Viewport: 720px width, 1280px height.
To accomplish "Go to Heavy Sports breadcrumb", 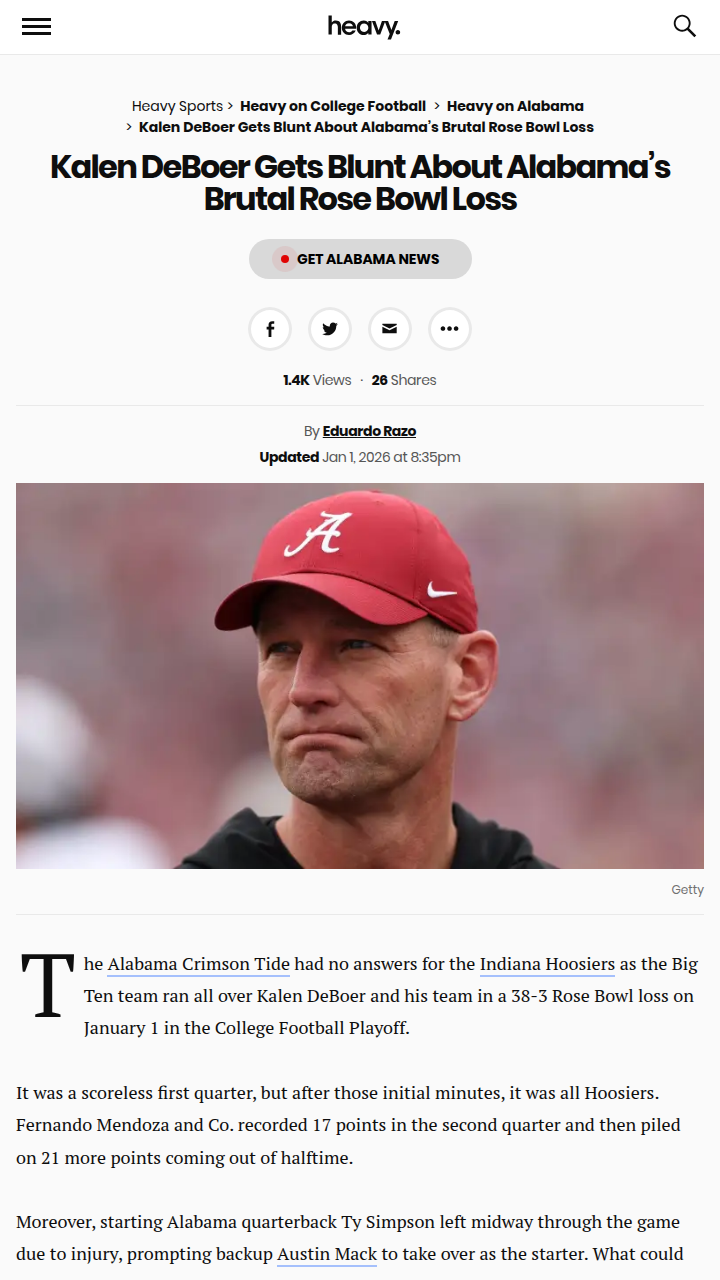I will click(177, 106).
